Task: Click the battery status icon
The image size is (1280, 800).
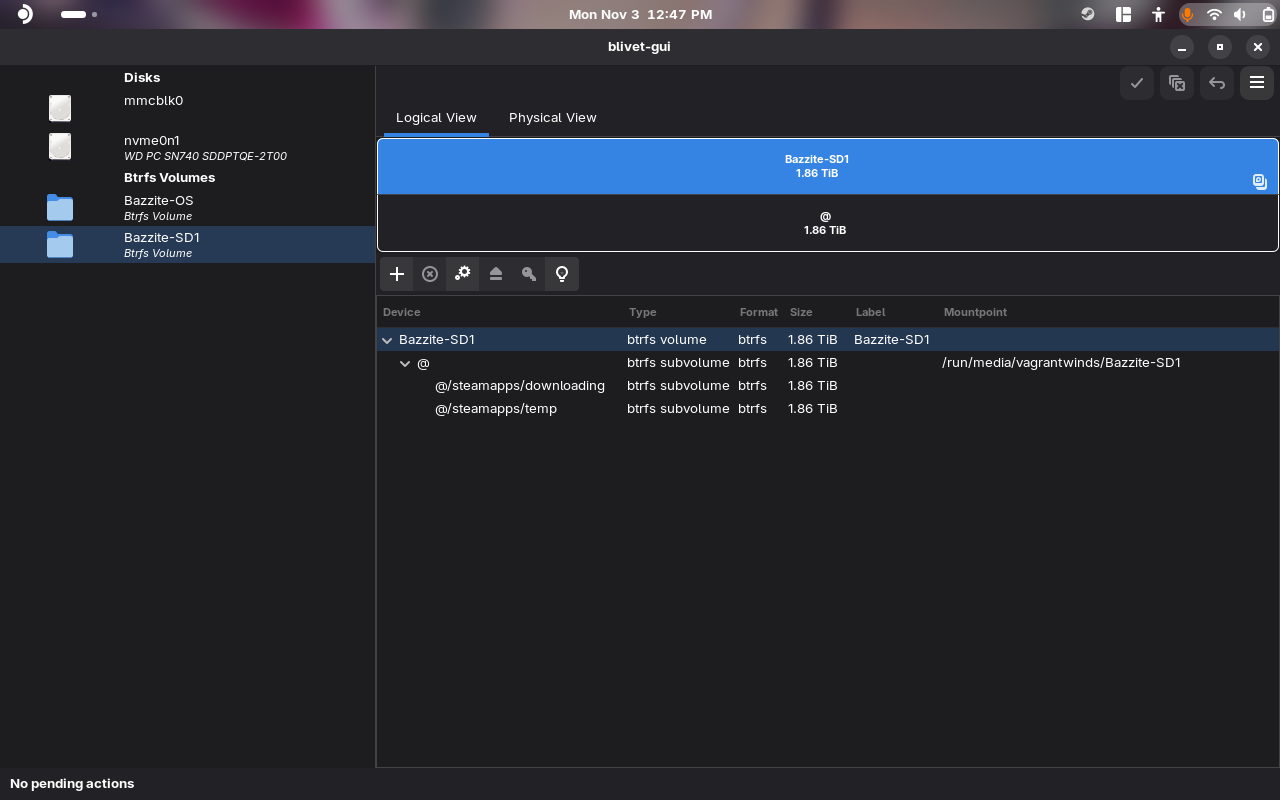Action: tap(1268, 14)
